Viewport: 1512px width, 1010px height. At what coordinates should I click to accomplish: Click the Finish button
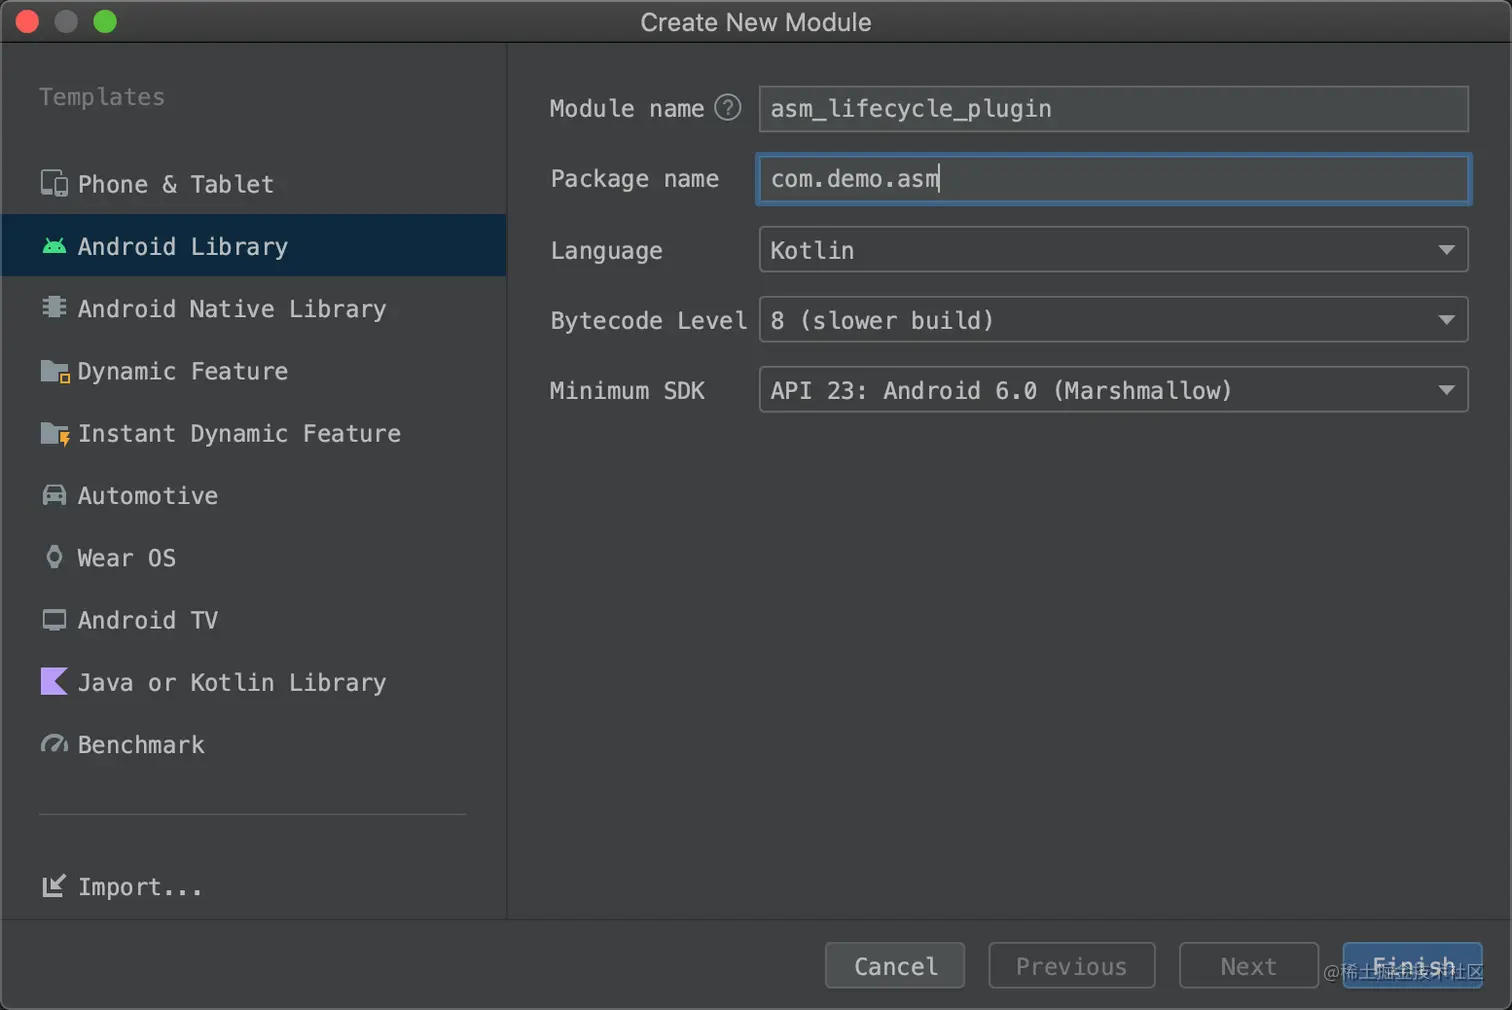[1412, 966]
